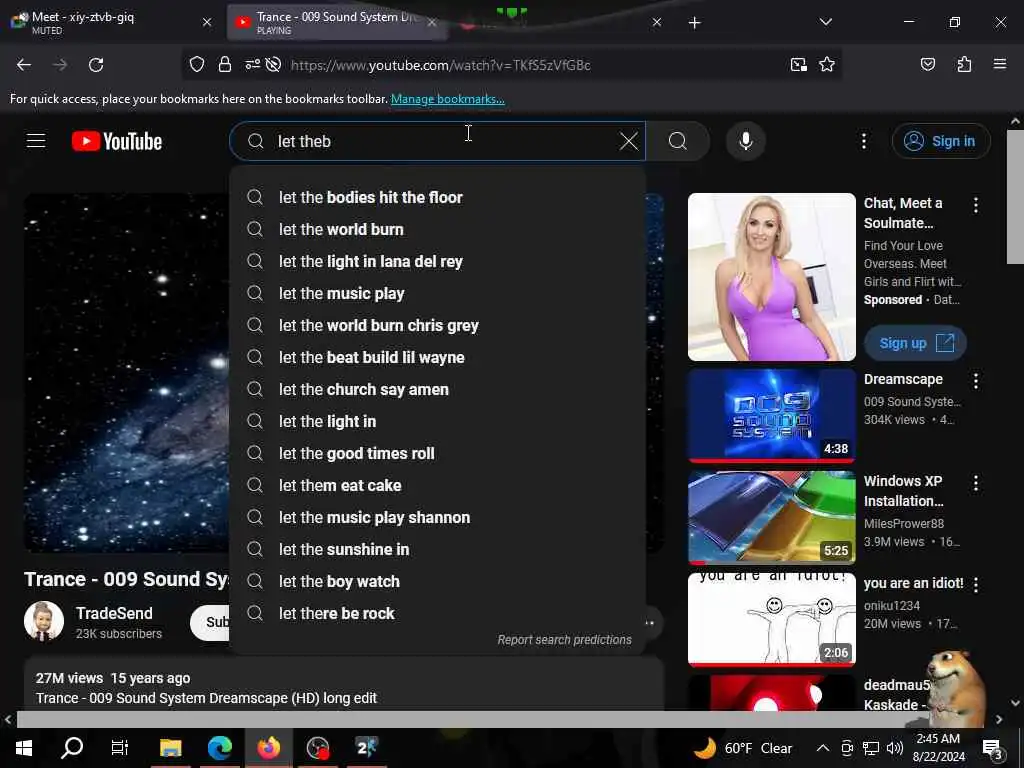
Task: Report search predictions
Action: [x=564, y=640]
